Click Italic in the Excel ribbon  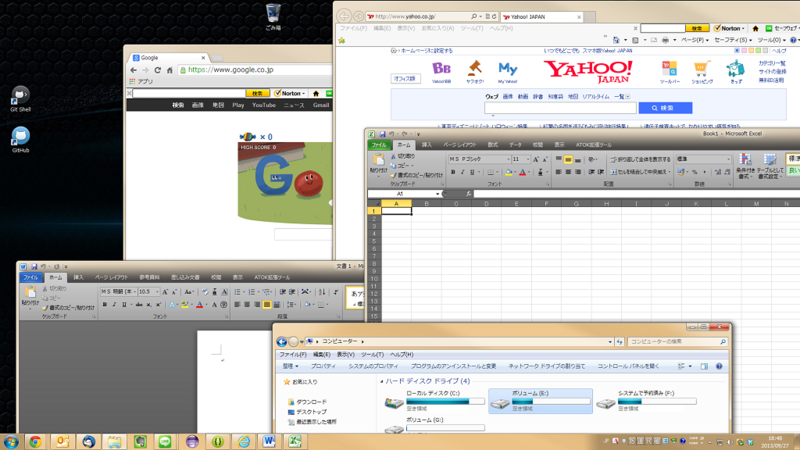(462, 172)
